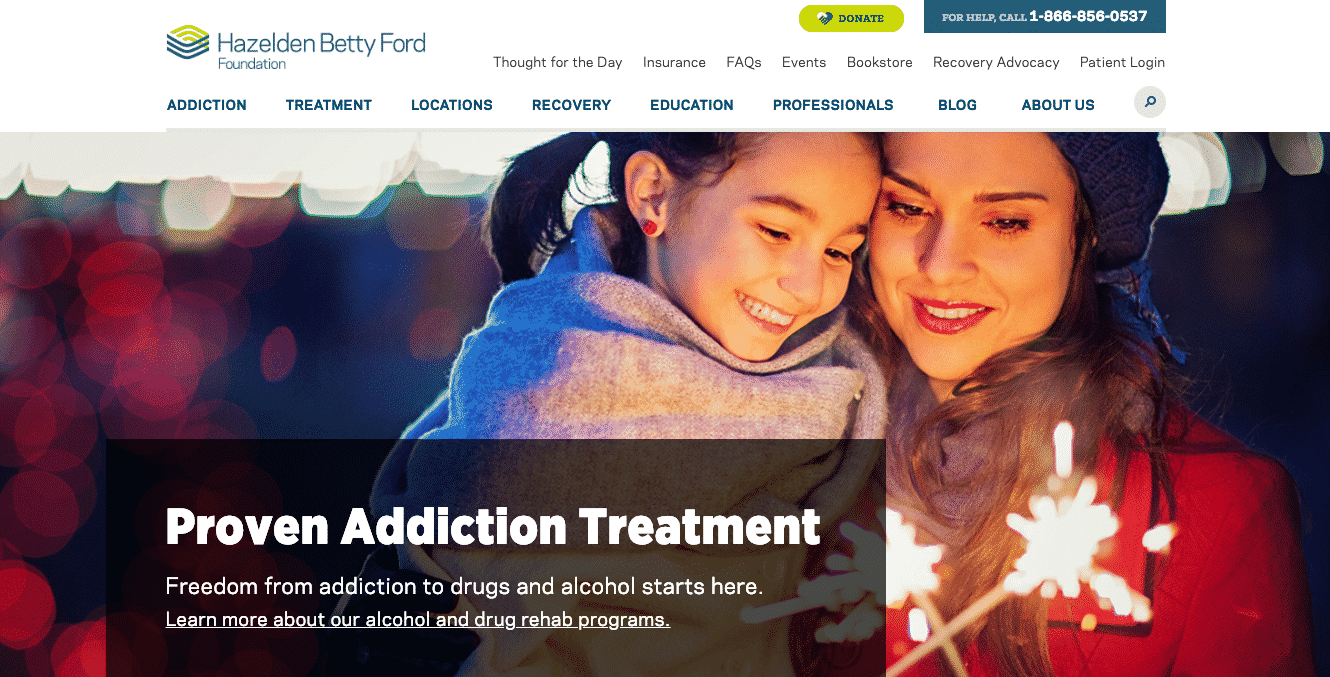Viewport: 1330px width, 677px height.
Task: Click the green Donate button
Action: point(851,18)
